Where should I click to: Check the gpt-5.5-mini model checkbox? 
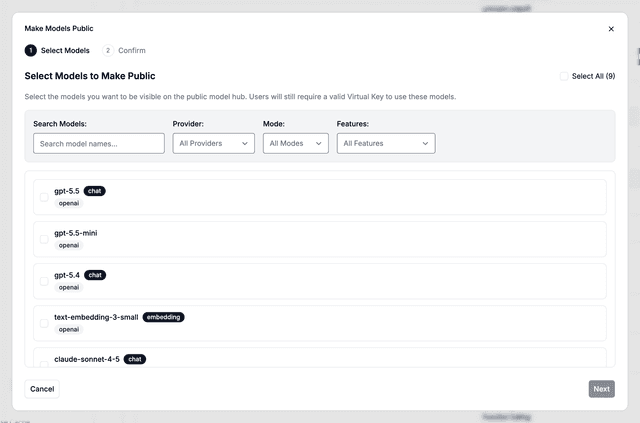(x=44, y=239)
